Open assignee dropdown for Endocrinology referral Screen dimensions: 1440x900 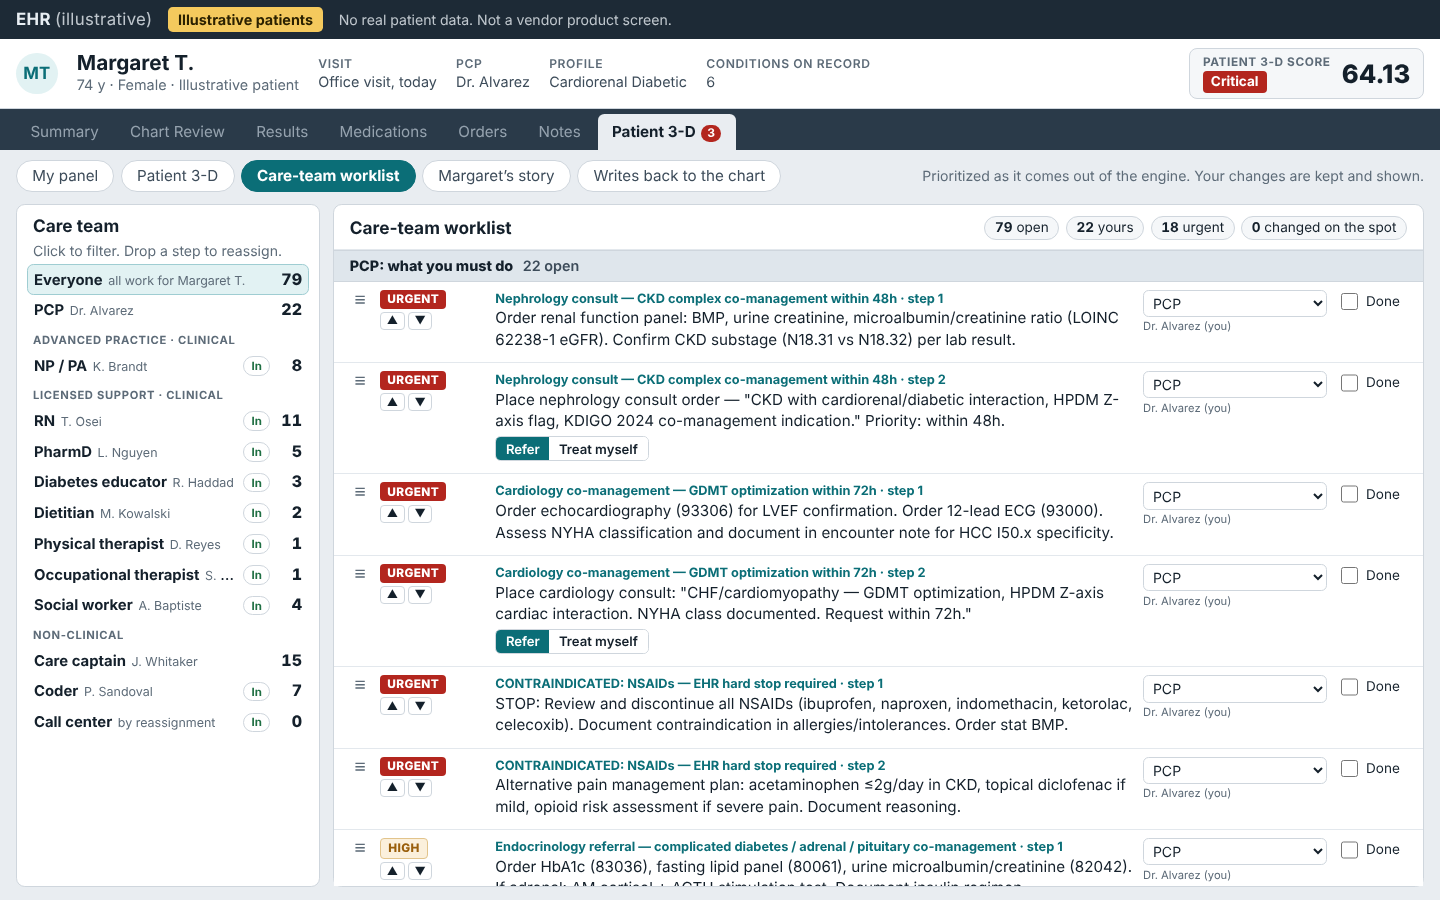[x=1234, y=851]
